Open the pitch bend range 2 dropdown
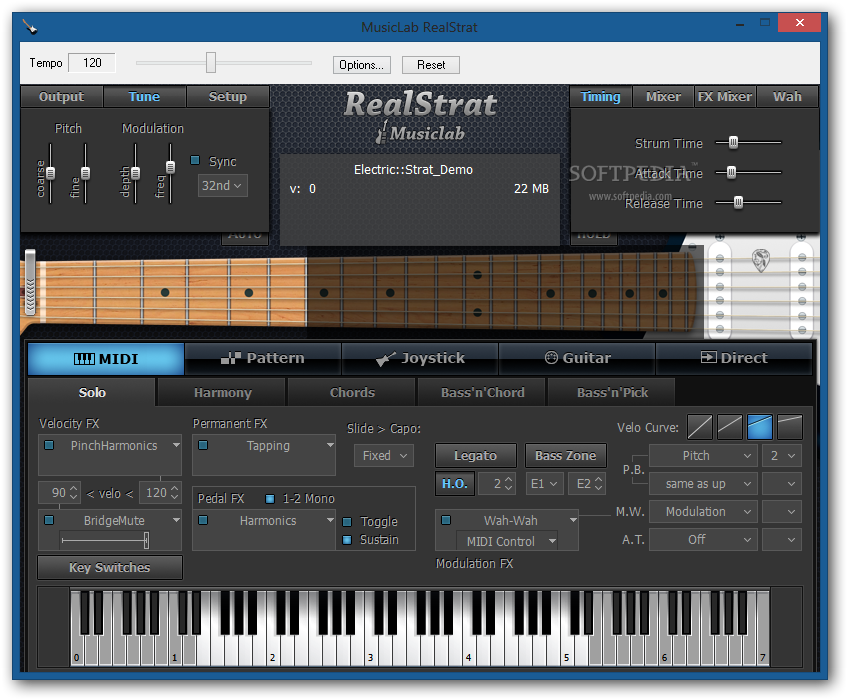Image resolution: width=848 pixels, height=700 pixels. click(782, 455)
